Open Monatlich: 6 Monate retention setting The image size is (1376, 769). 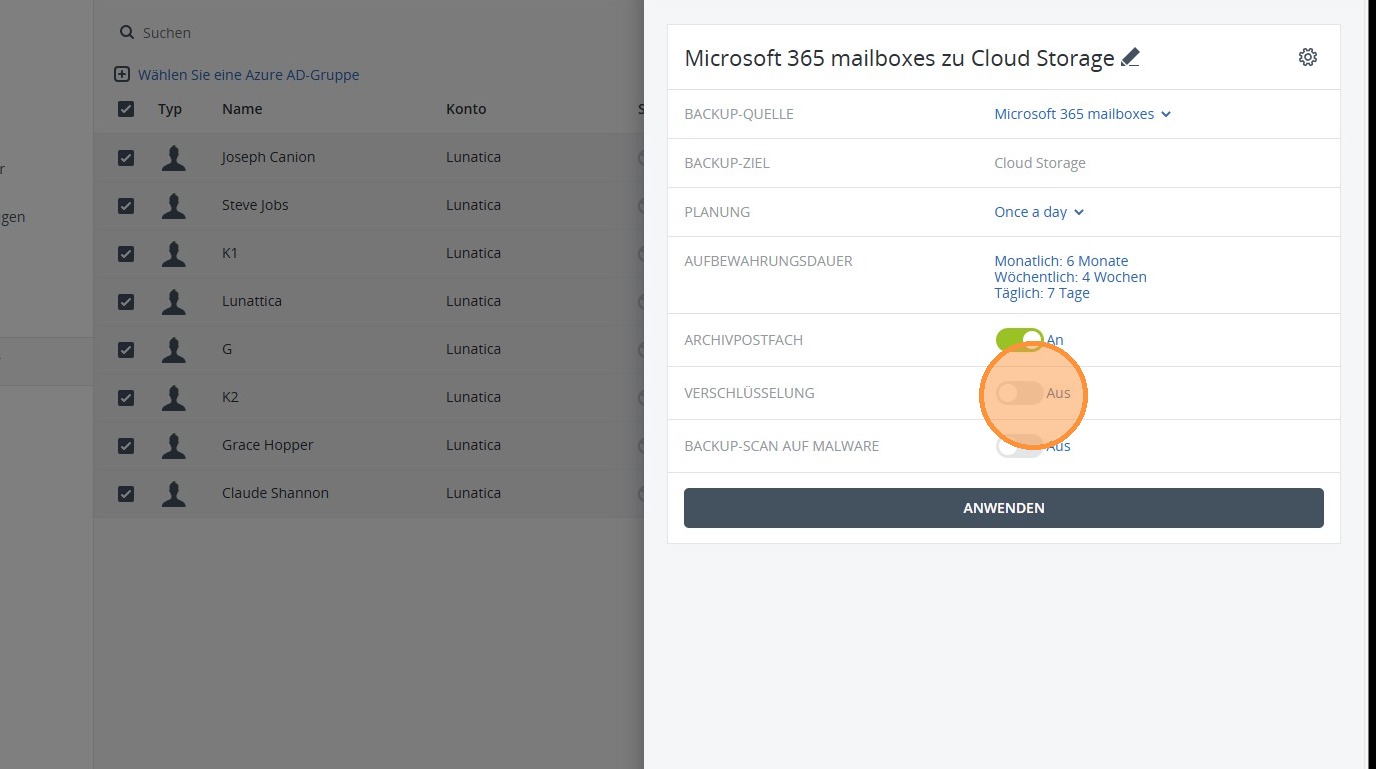(1061, 261)
